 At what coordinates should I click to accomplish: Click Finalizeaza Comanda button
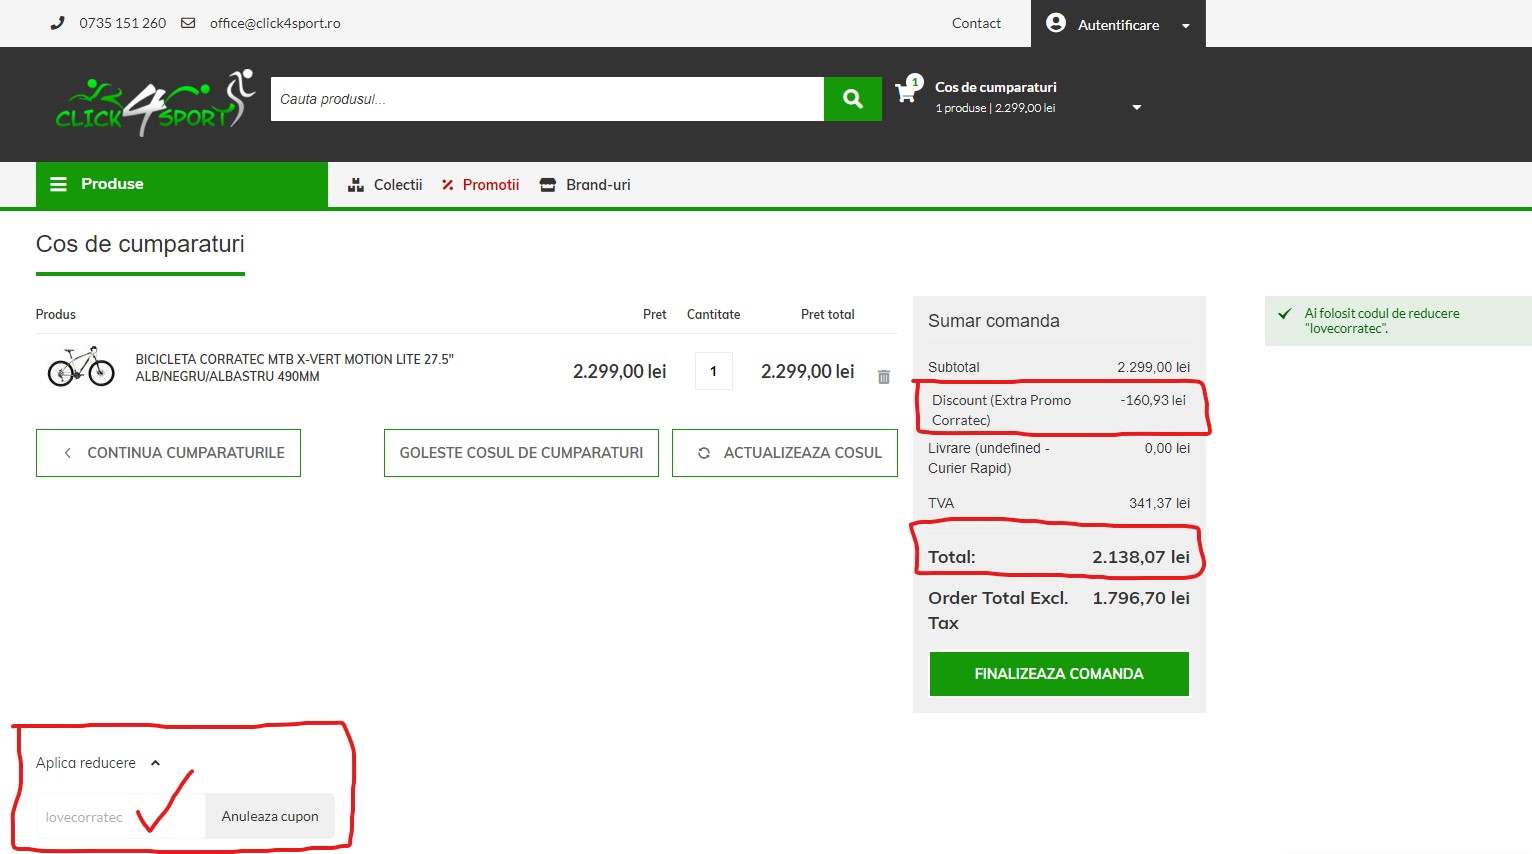1059,674
